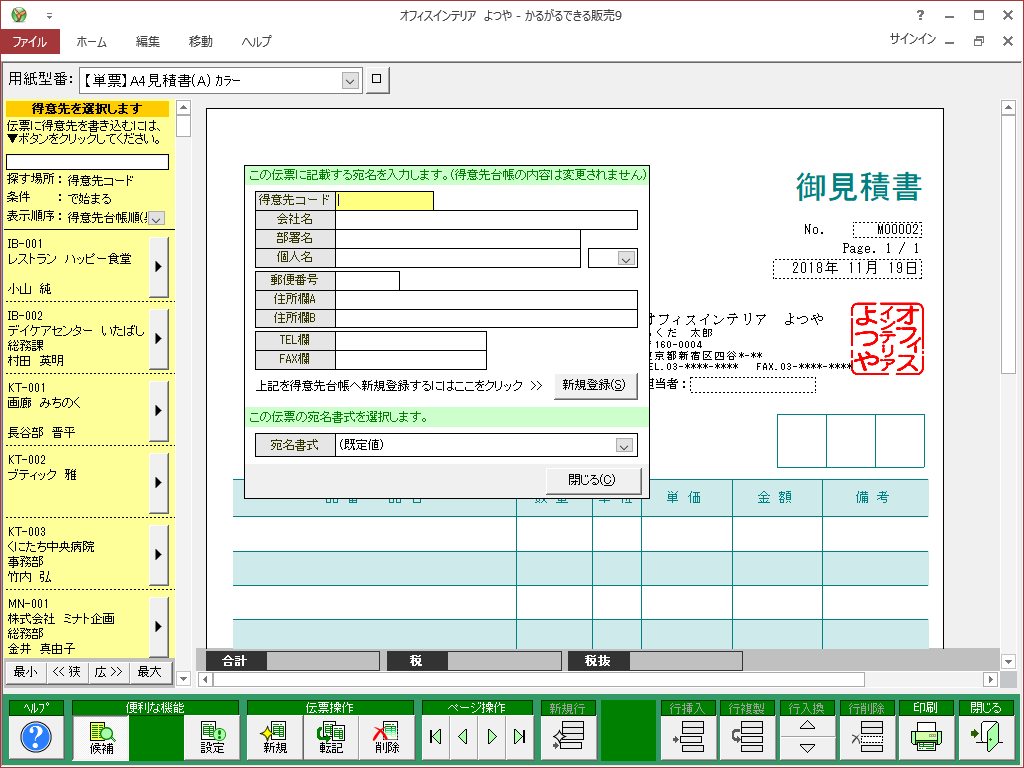Click the 転記 transfer icon
1024x768 pixels.
coord(330,738)
